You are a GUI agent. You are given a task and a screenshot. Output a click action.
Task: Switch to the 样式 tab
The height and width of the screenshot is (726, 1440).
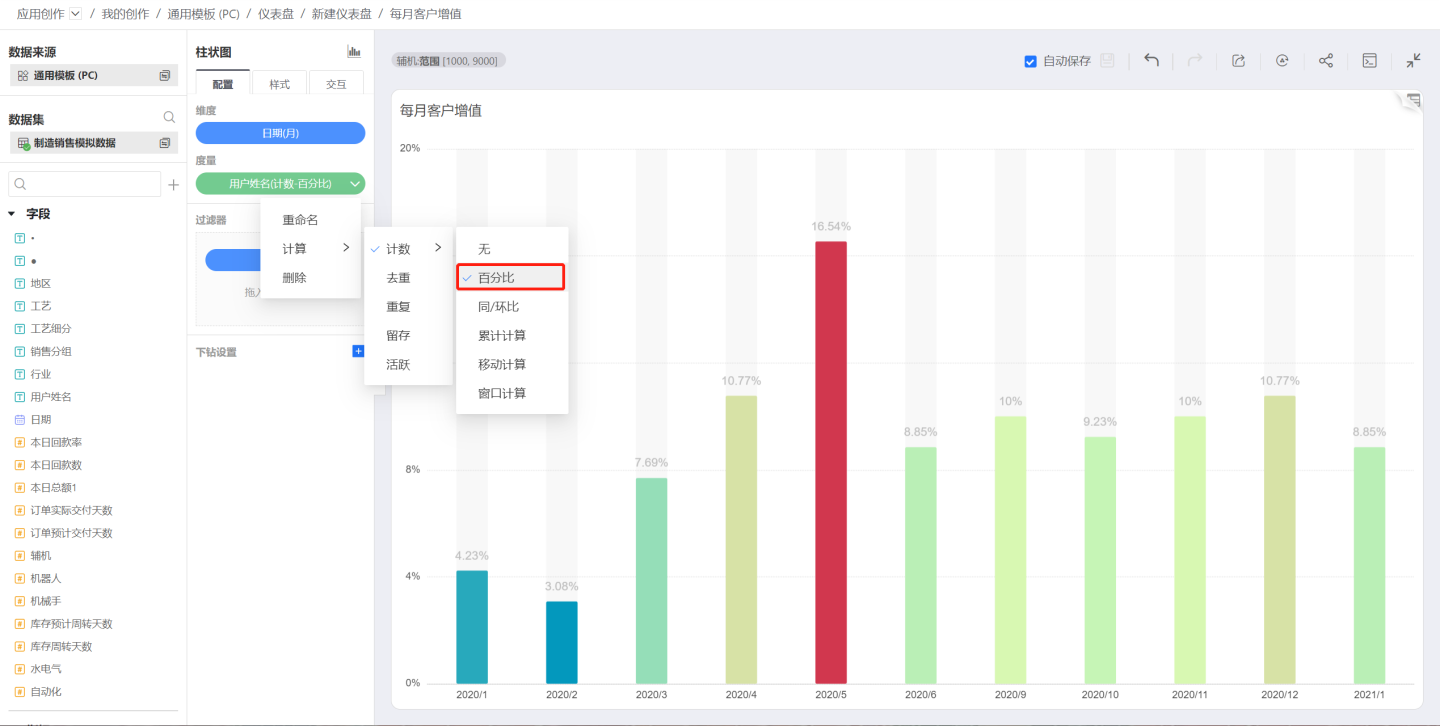279,84
